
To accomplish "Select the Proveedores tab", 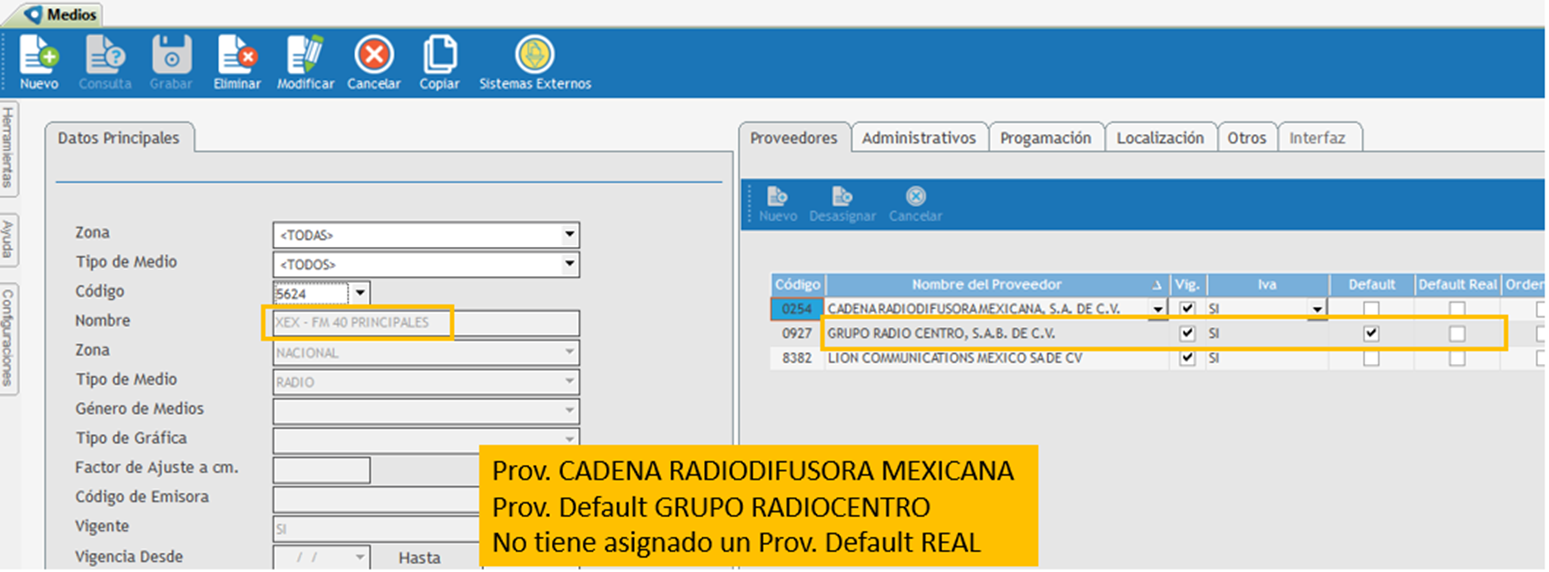I will [794, 138].
